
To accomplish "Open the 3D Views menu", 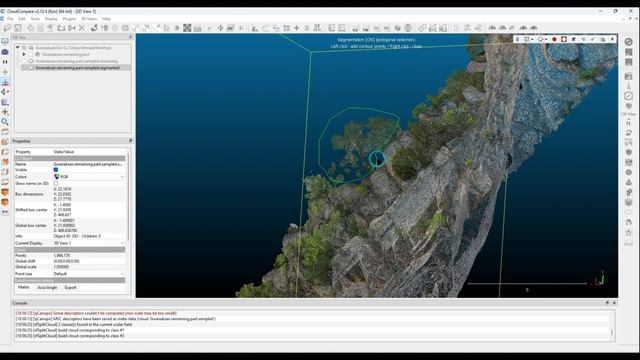I will pos(89,19).
